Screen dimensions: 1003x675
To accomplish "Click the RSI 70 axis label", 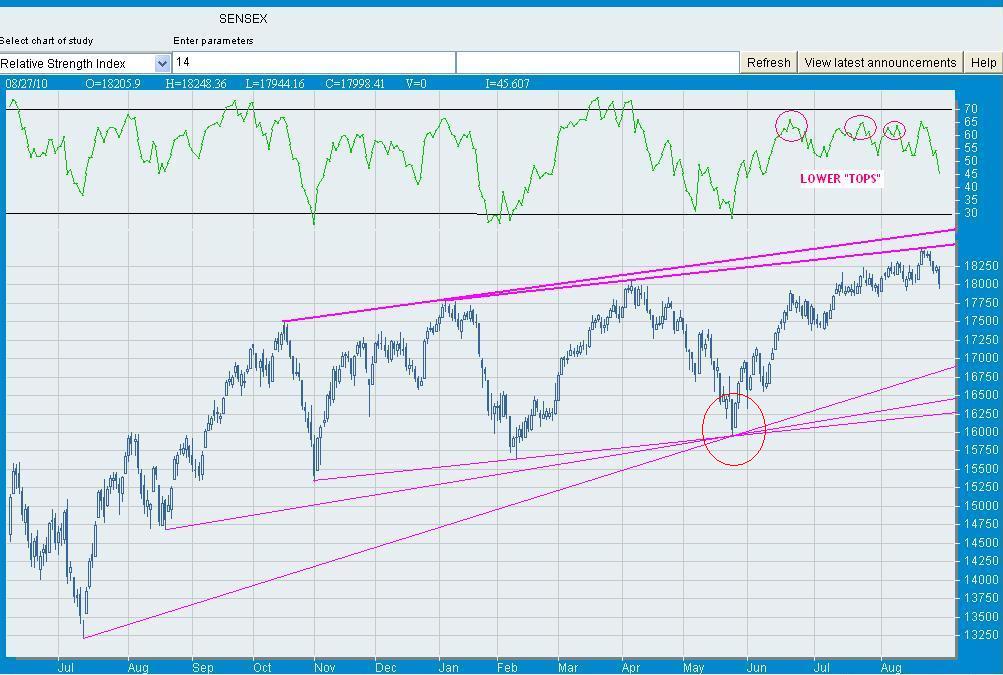I will click(970, 109).
